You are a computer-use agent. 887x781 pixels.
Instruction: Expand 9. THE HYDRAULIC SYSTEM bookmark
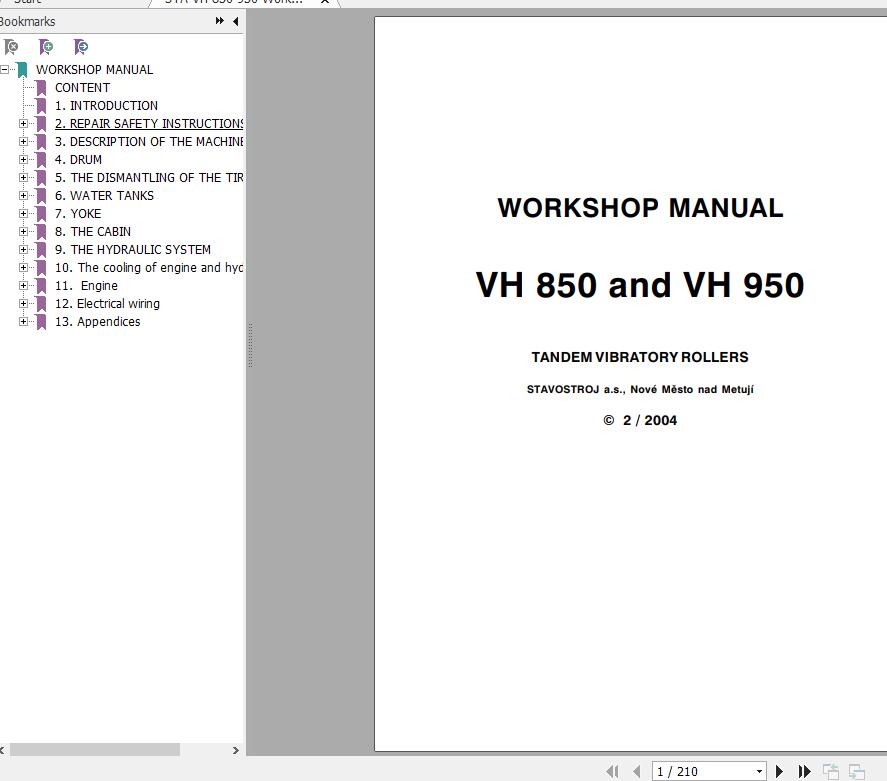pyautogui.click(x=23, y=249)
